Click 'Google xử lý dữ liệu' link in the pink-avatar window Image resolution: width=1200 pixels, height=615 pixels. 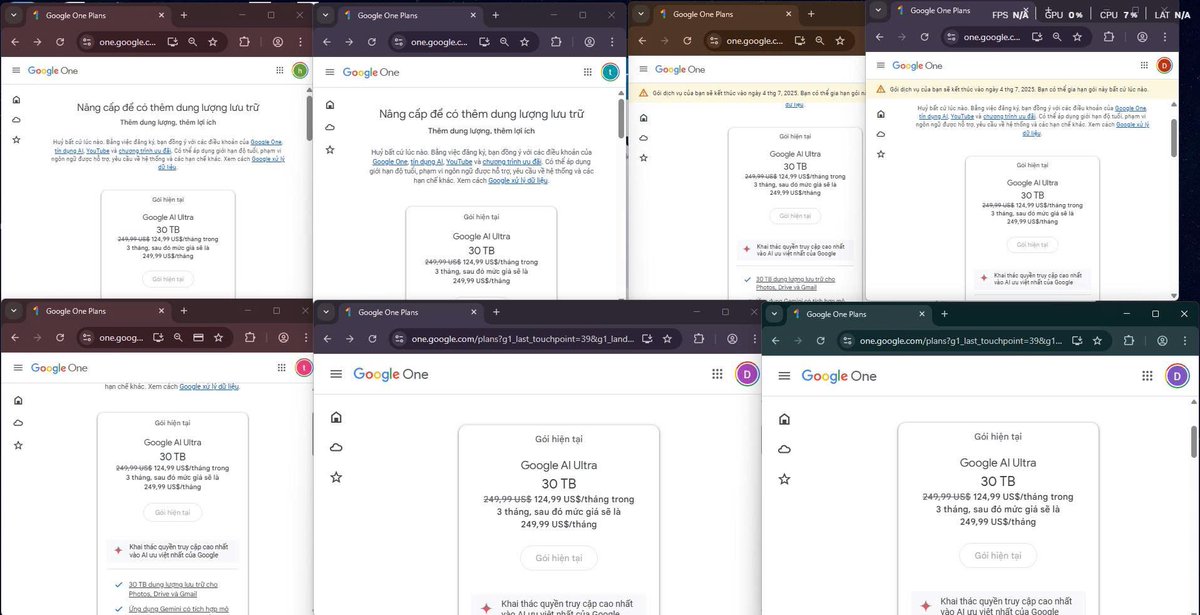coord(209,386)
